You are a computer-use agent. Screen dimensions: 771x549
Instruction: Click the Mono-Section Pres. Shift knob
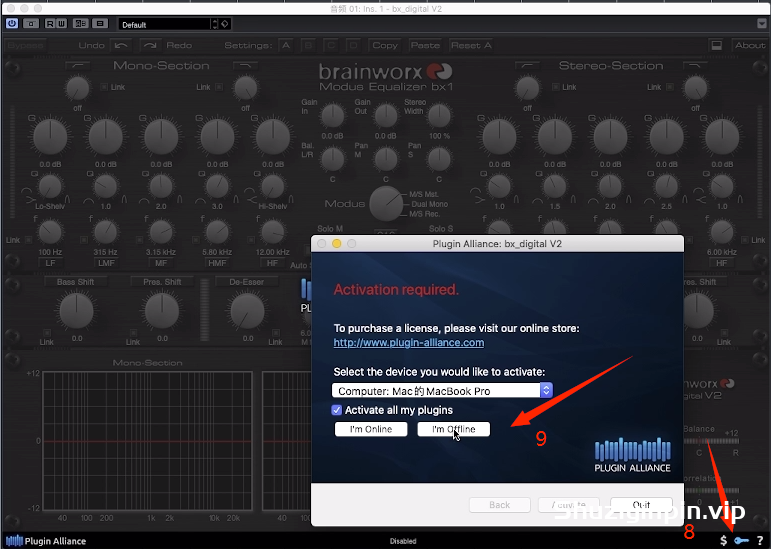[x=162, y=311]
